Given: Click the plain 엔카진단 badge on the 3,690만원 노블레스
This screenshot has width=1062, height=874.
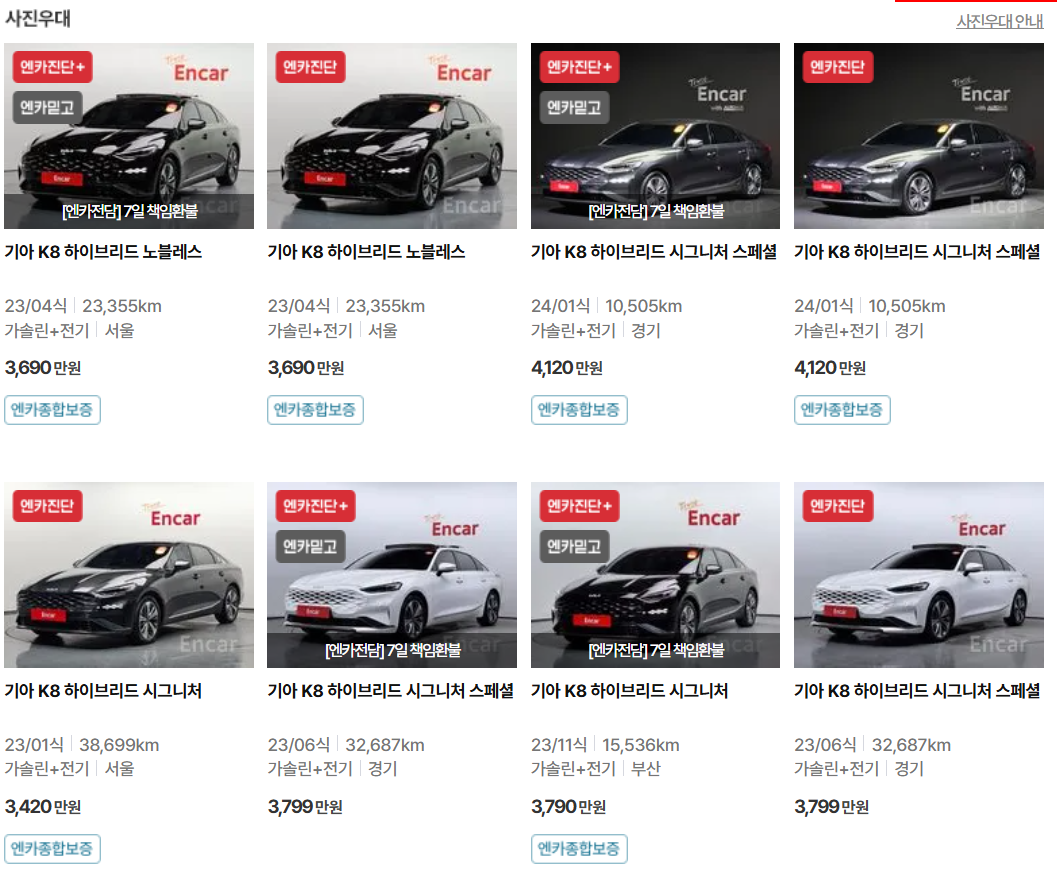Looking at the screenshot, I should click(310, 67).
